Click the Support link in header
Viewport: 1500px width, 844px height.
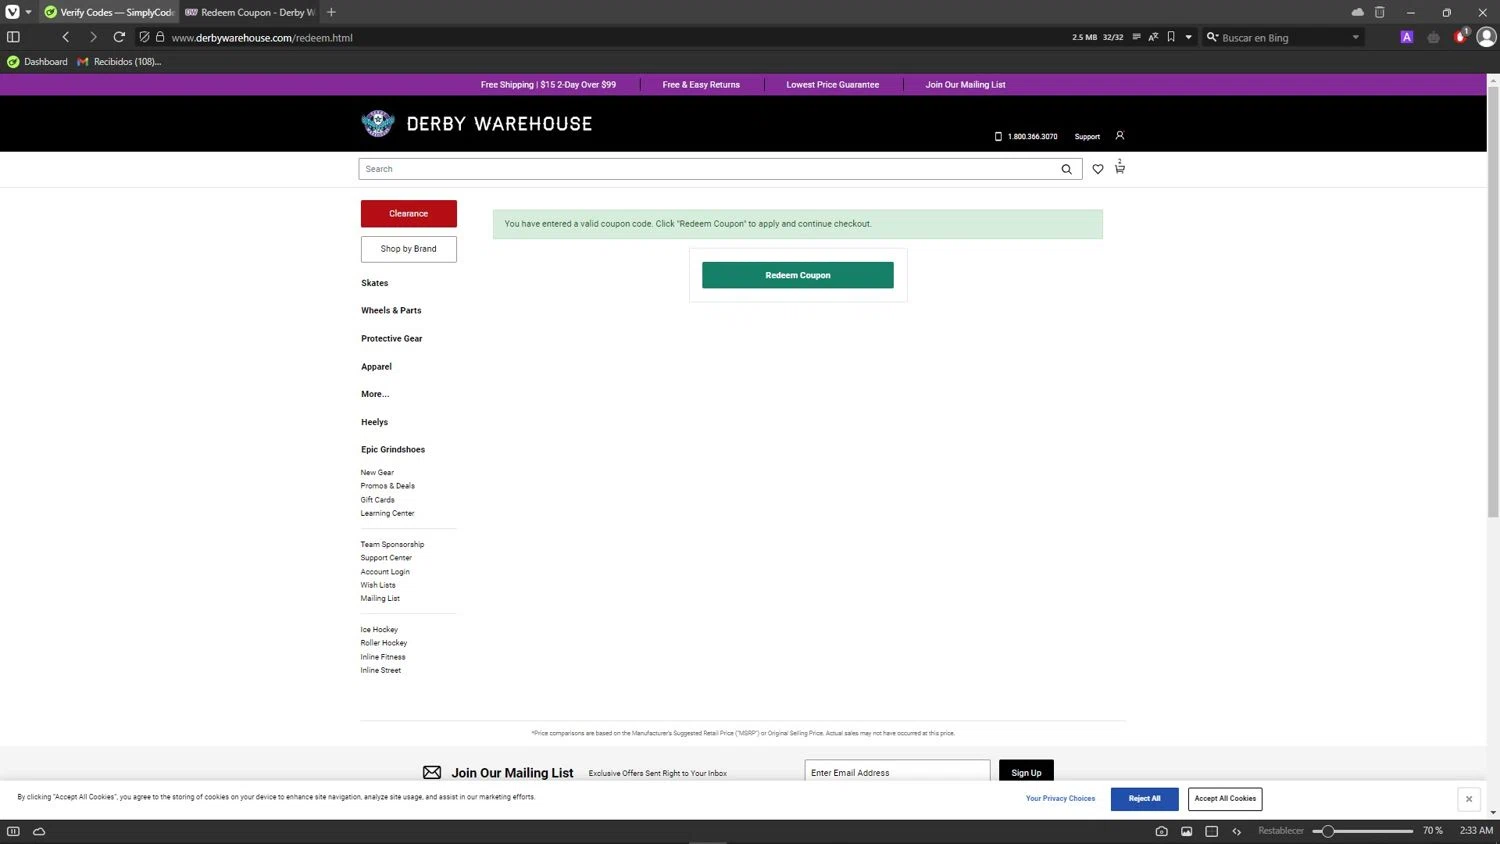1087,136
